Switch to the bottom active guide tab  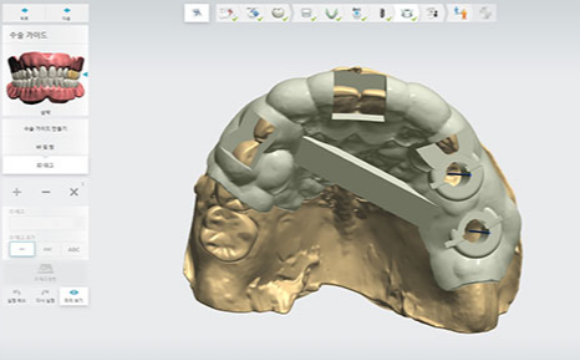45,165
